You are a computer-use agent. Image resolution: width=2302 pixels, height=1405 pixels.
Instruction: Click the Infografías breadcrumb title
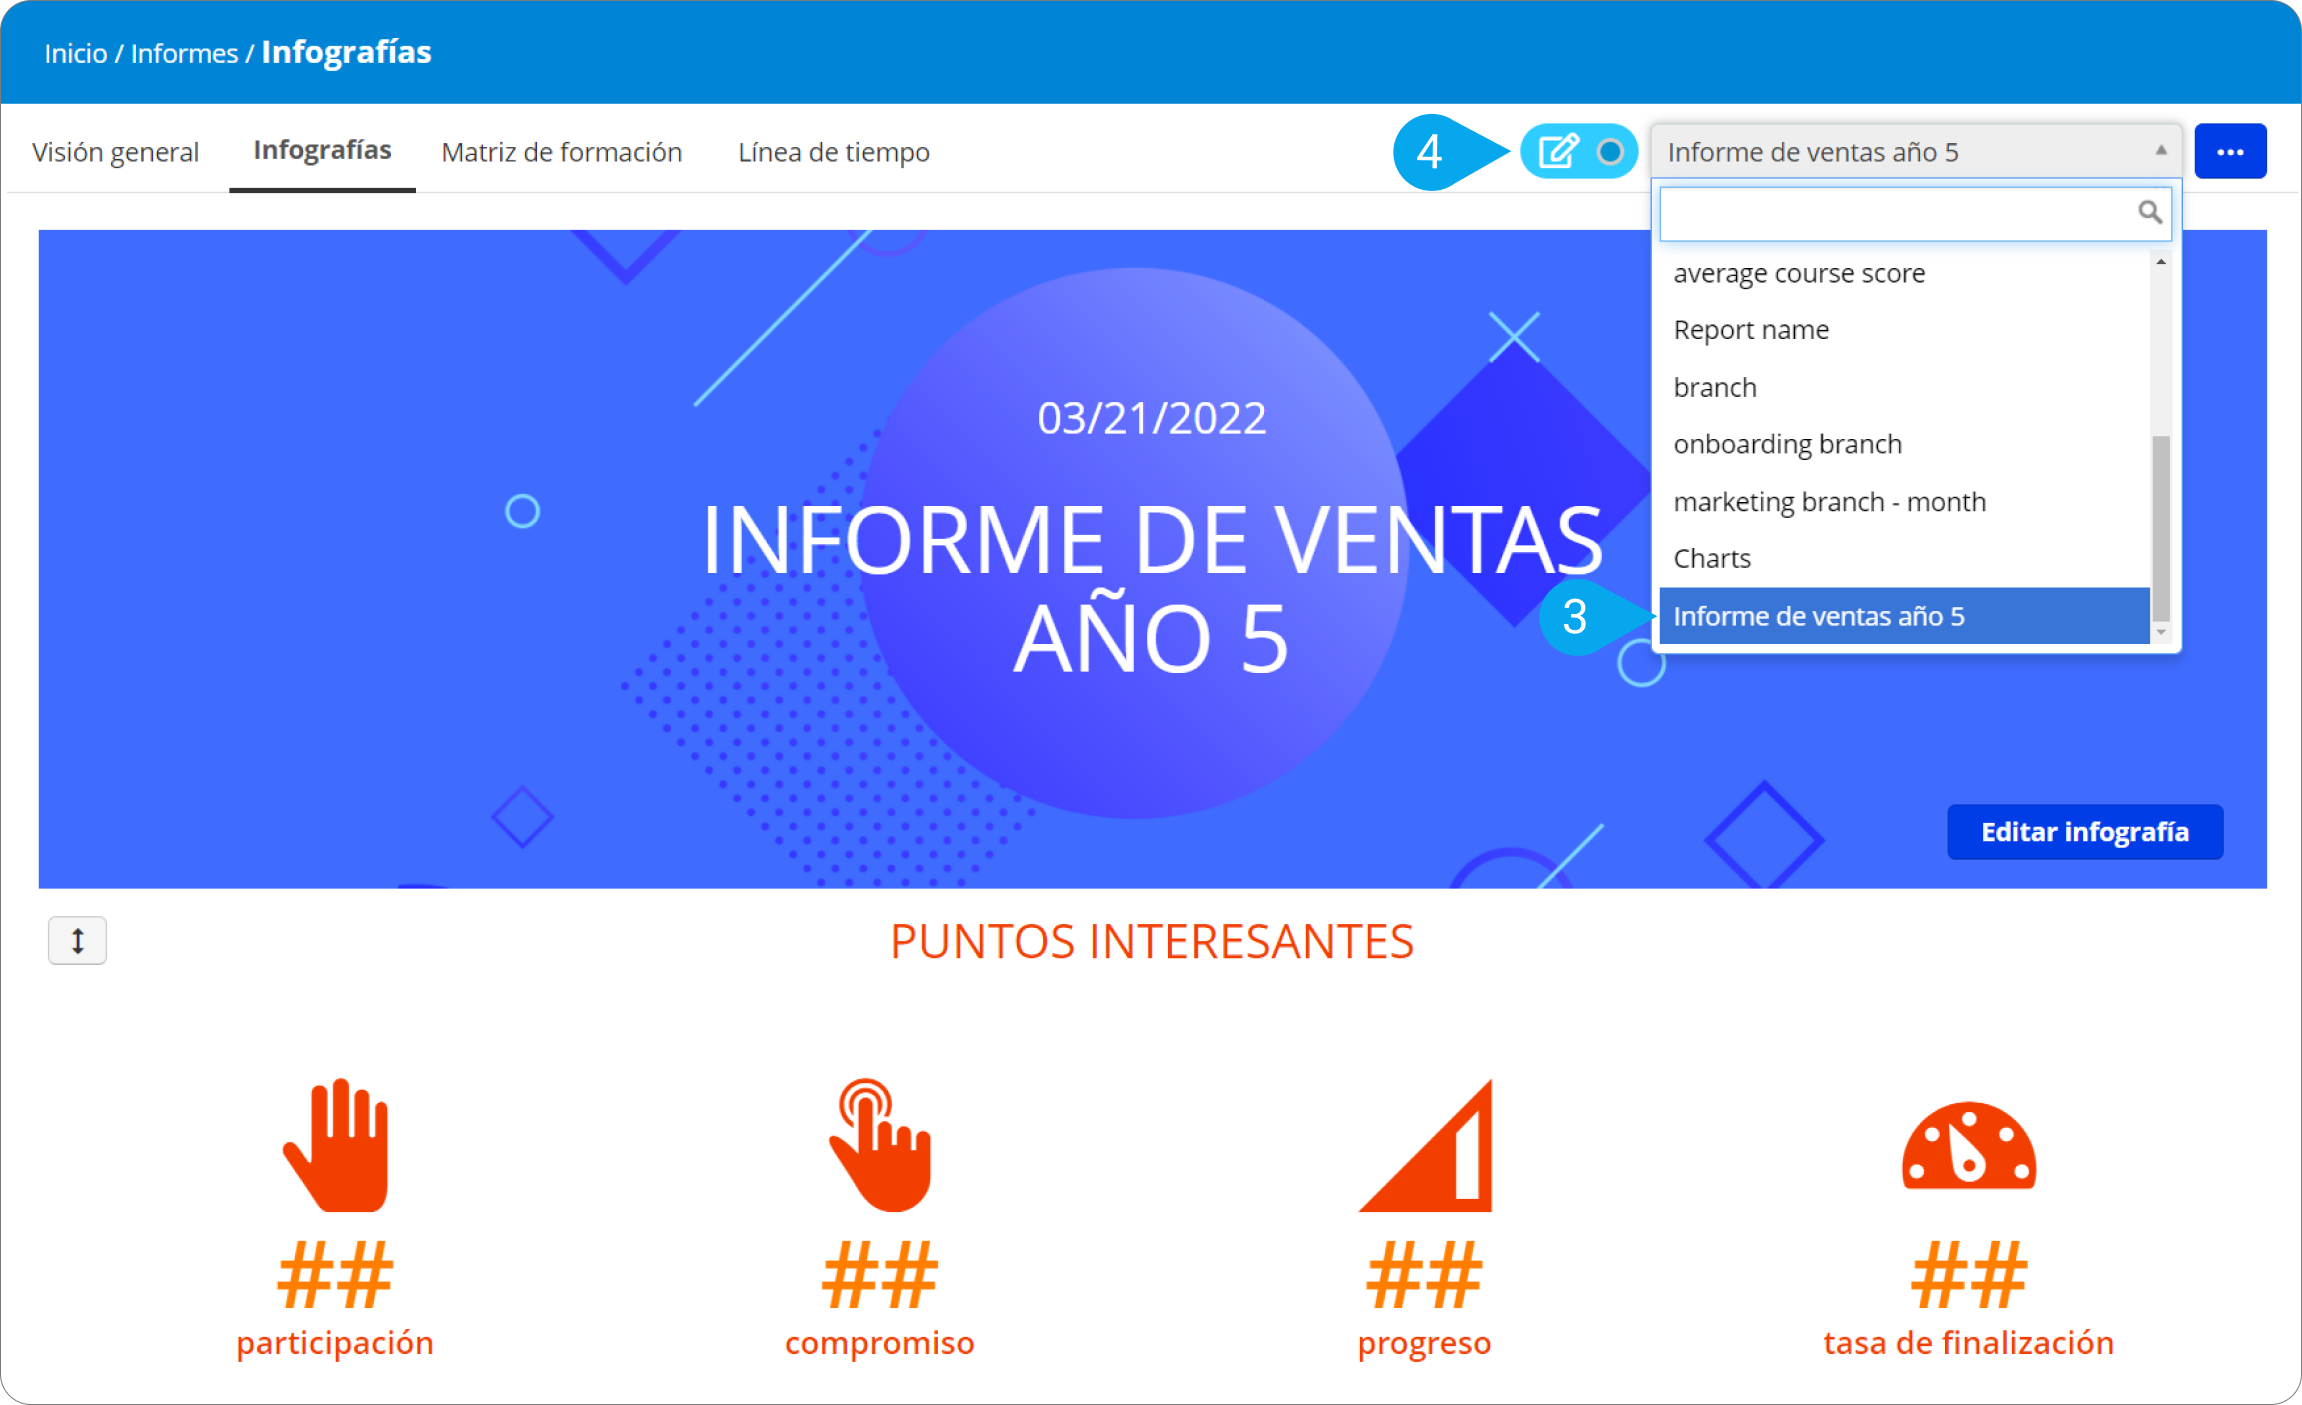[346, 52]
